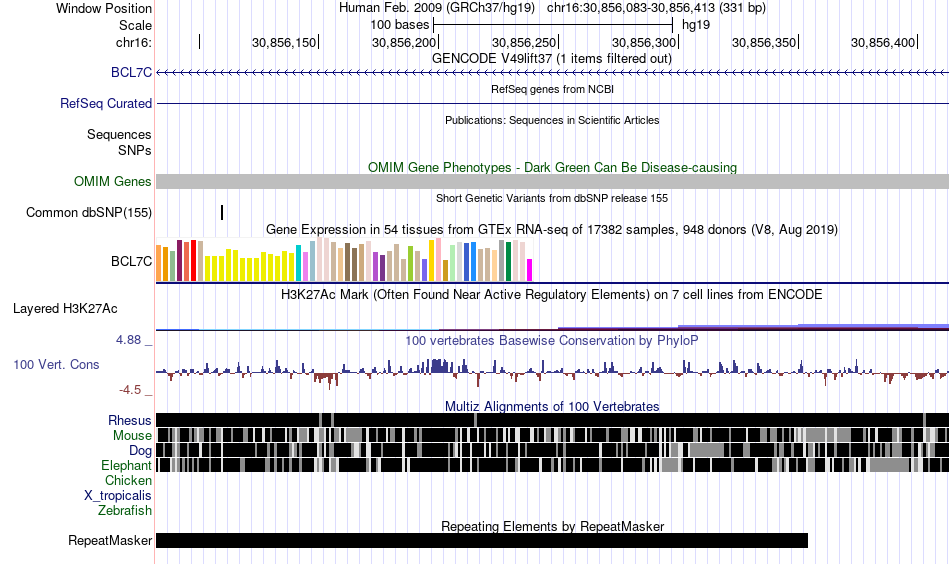Click the black dbSNP variant tick mark

click(222, 213)
